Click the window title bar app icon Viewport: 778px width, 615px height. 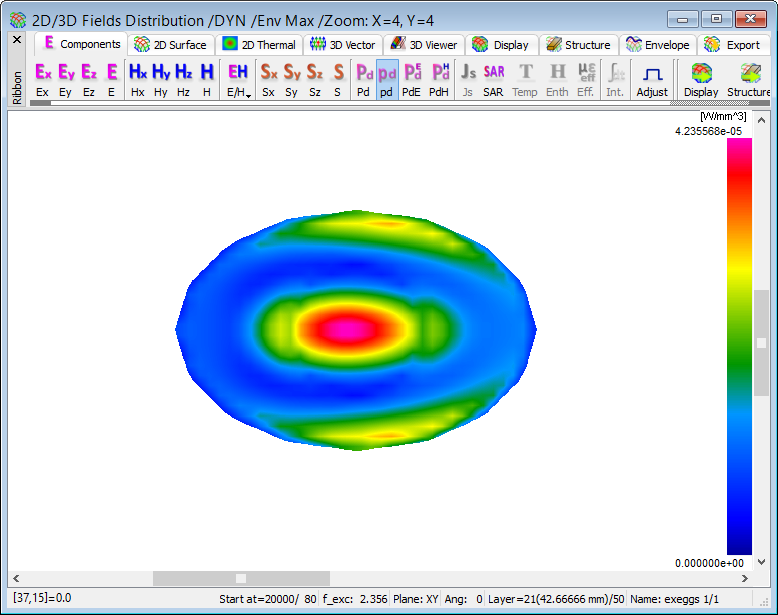click(18, 20)
